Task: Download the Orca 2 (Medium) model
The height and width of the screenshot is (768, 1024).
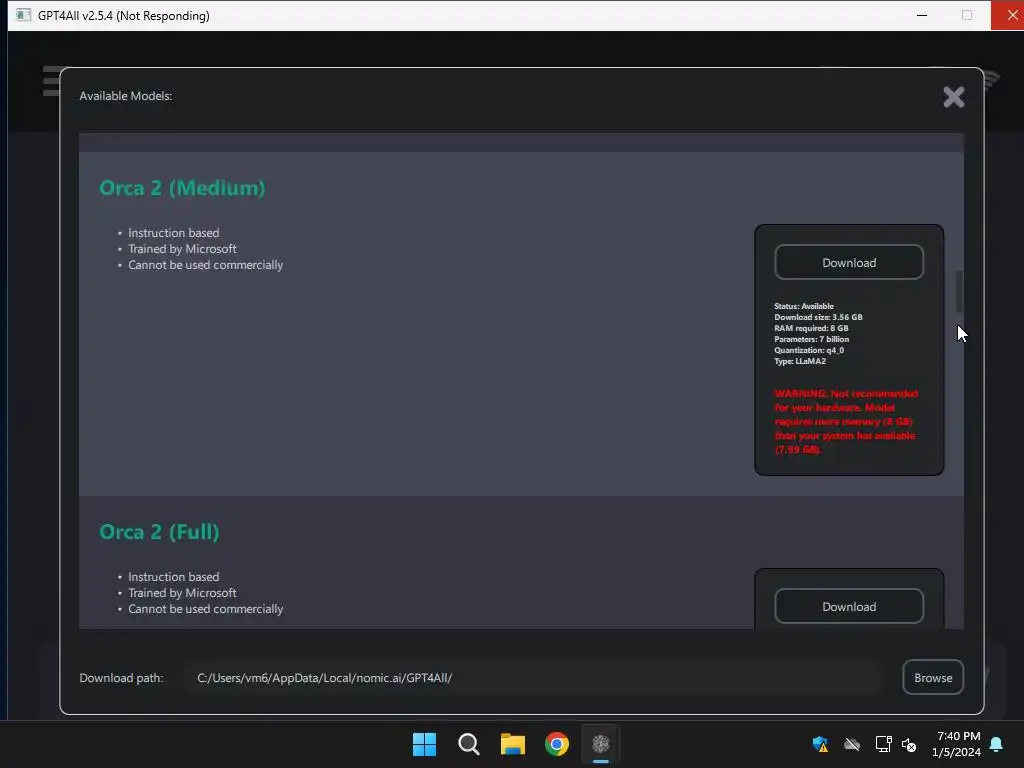Action: pos(849,263)
